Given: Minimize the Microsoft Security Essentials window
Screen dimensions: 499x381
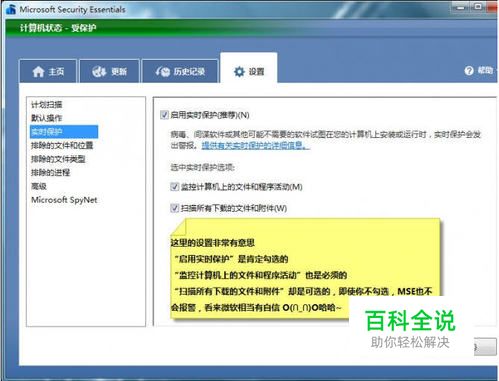Looking at the screenshot, I should (x=461, y=7).
